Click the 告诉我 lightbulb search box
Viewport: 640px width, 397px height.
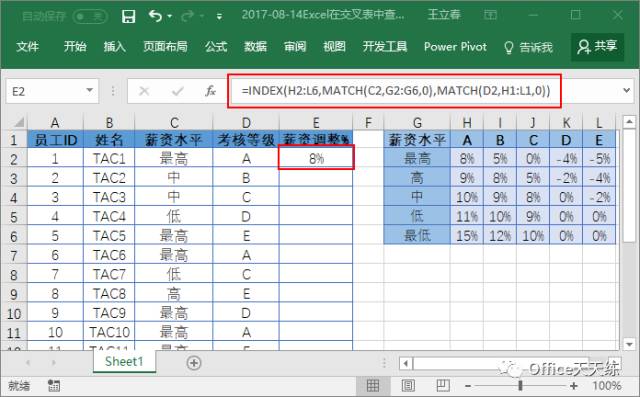[x=529, y=47]
